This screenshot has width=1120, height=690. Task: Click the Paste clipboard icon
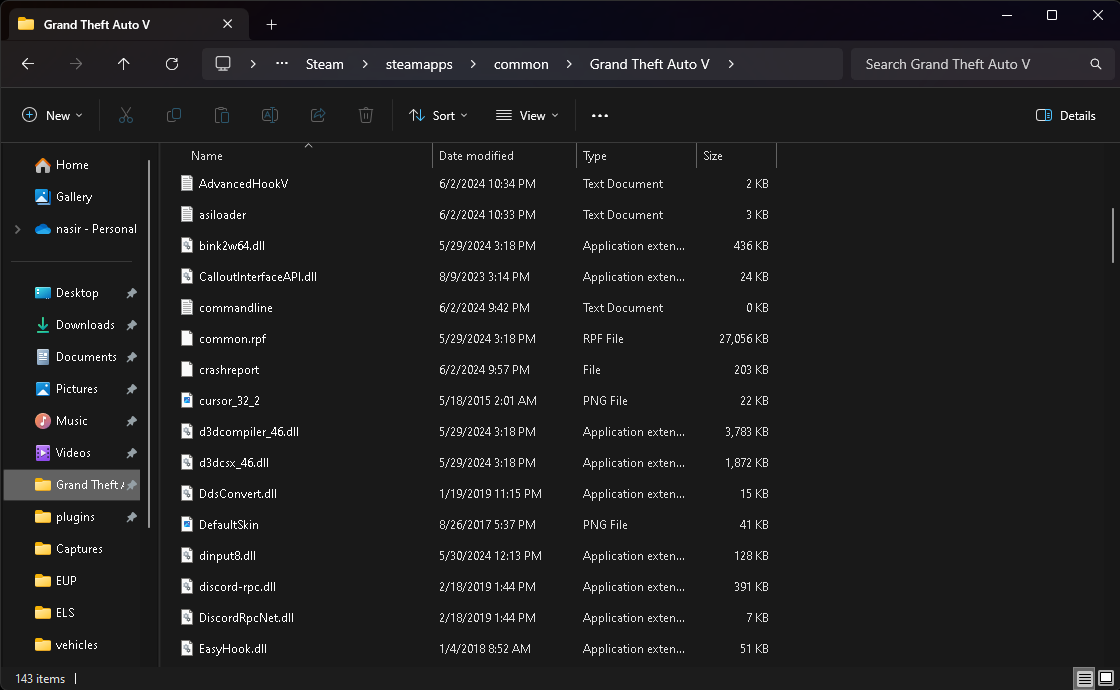222,116
